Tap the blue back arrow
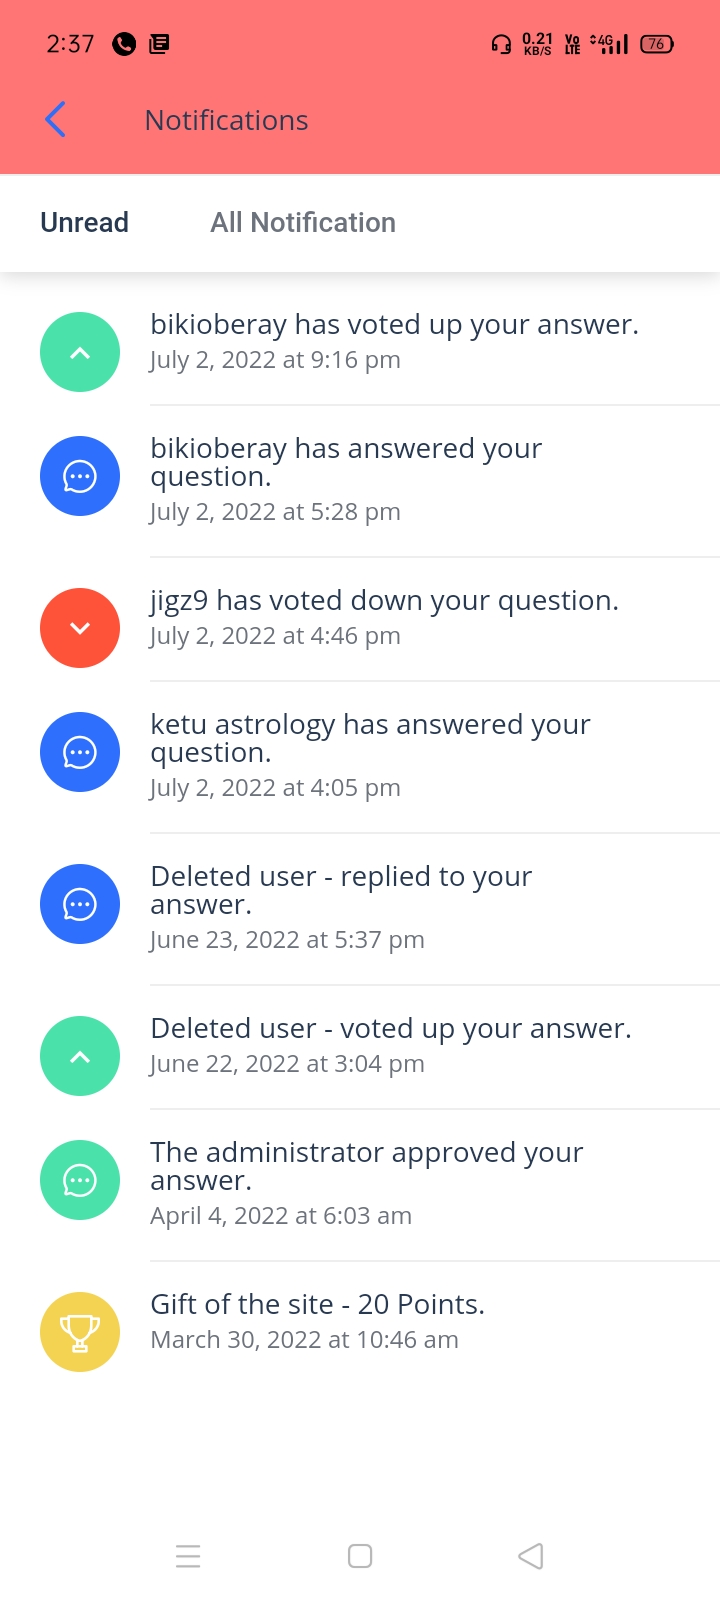This screenshot has height=1600, width=720. 56,120
